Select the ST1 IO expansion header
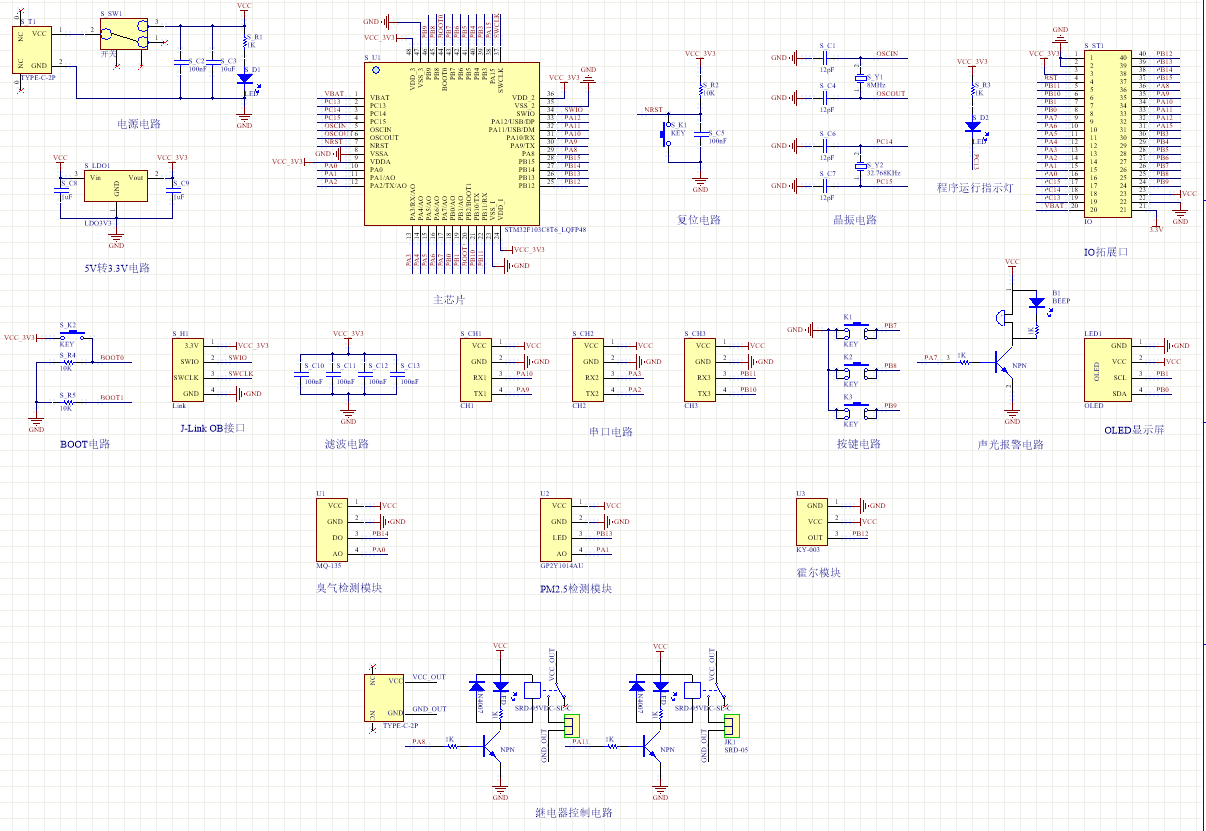This screenshot has height=831, width=1206. pos(1109,133)
